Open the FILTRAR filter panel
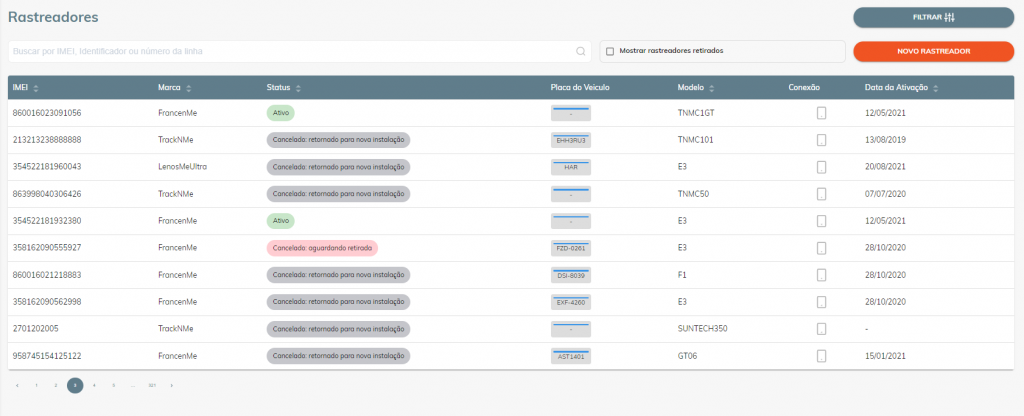The width and height of the screenshot is (1024, 416). point(933,18)
